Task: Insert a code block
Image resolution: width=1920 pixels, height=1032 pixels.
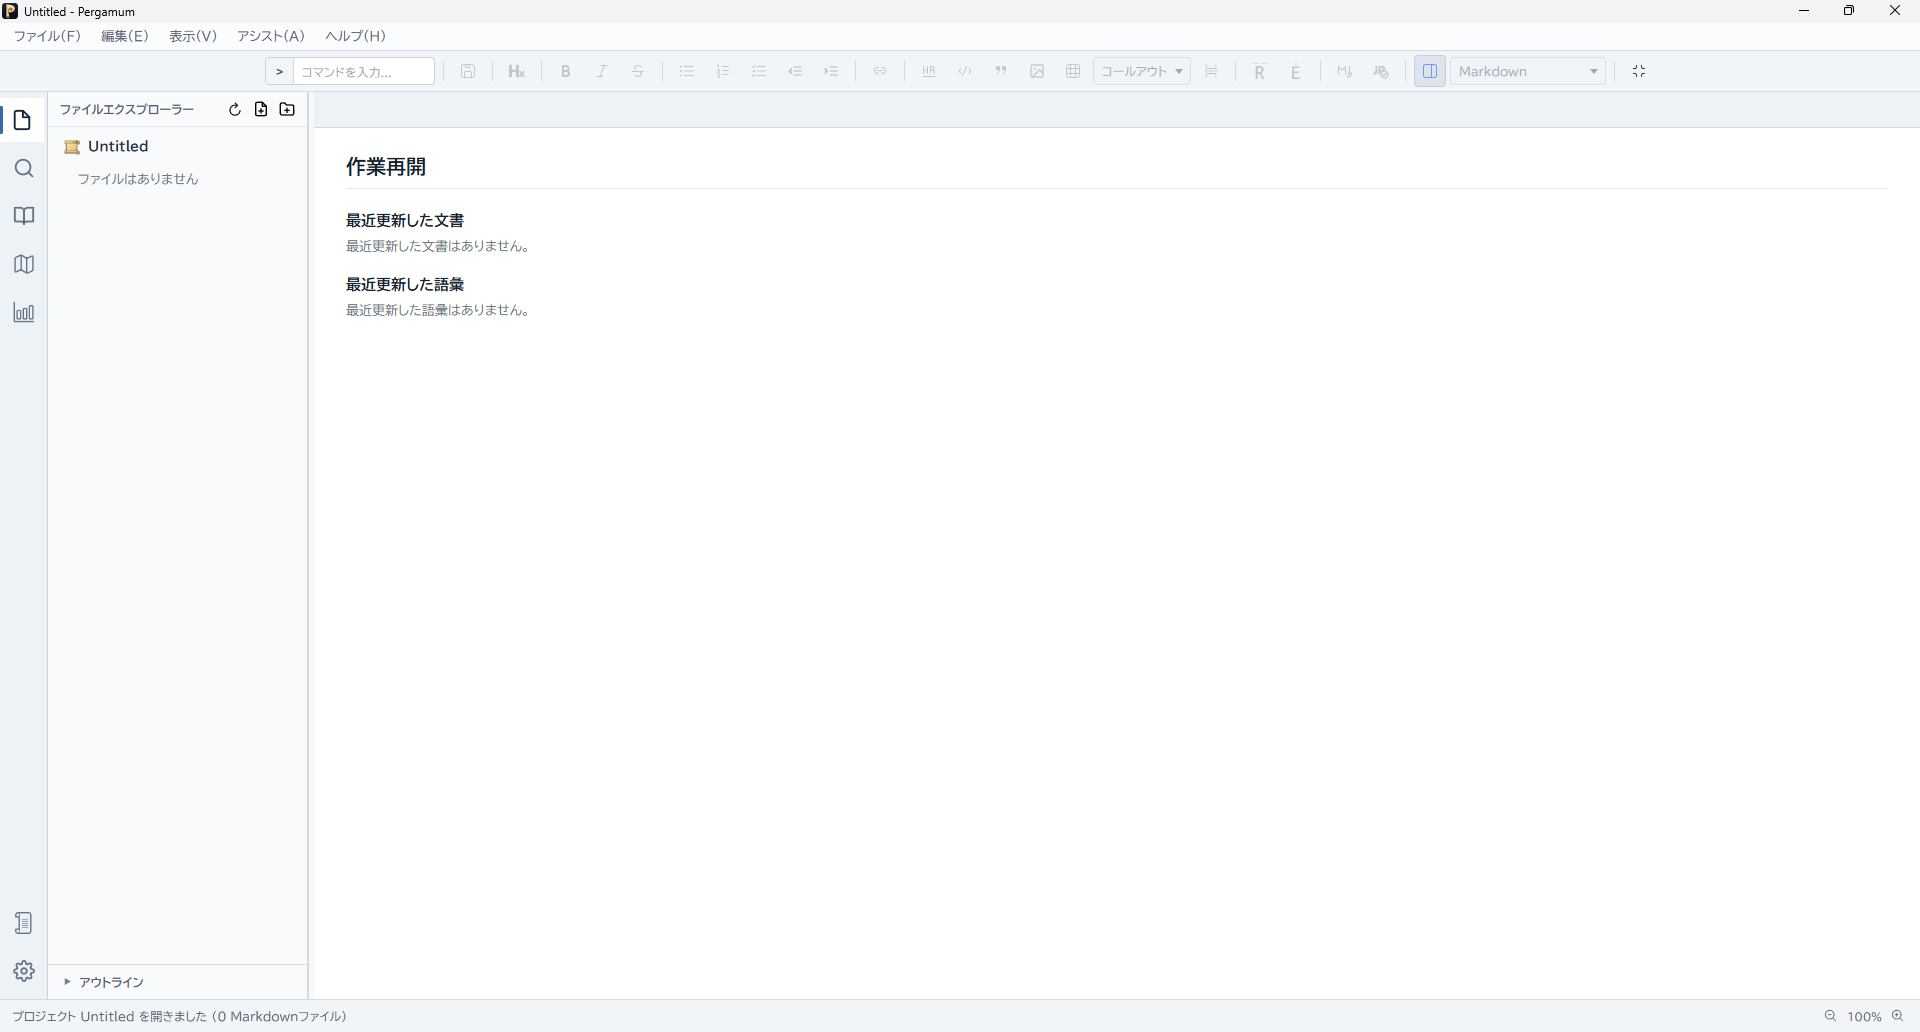Action: pos(965,71)
